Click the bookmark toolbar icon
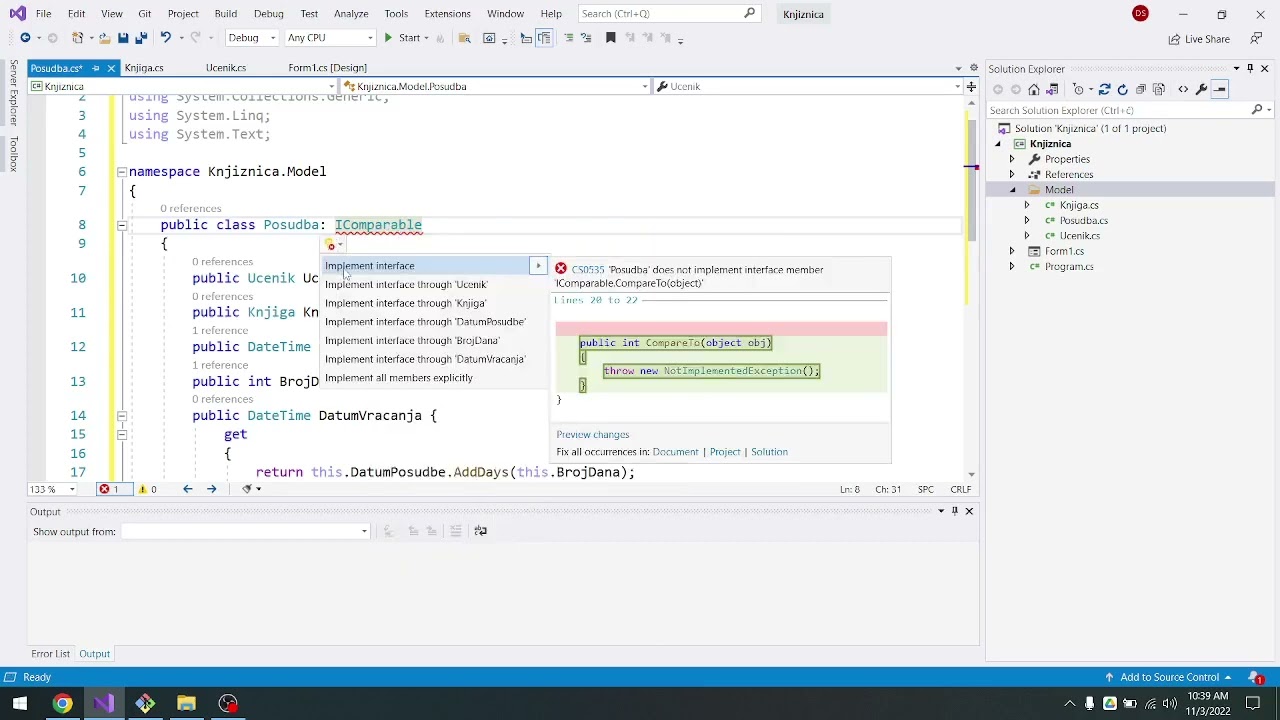Viewport: 1280px width, 720px height. 611,38
